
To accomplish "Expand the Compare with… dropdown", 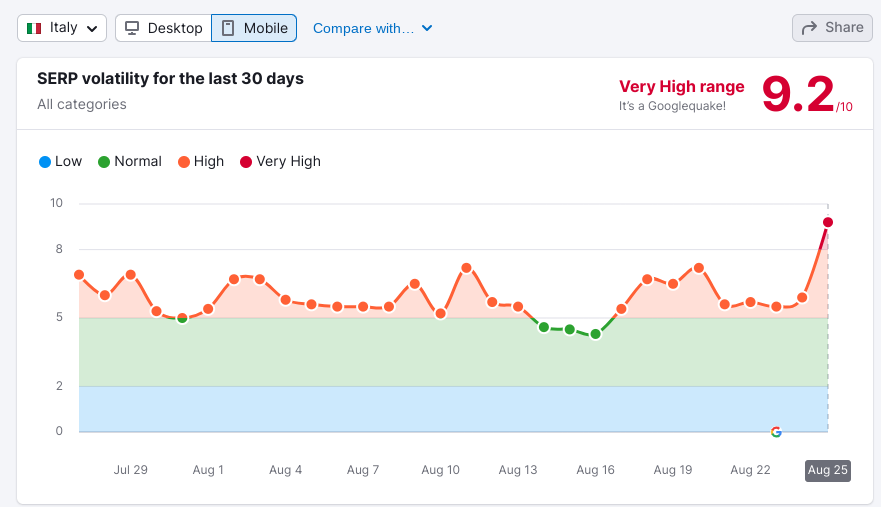I will pos(373,28).
